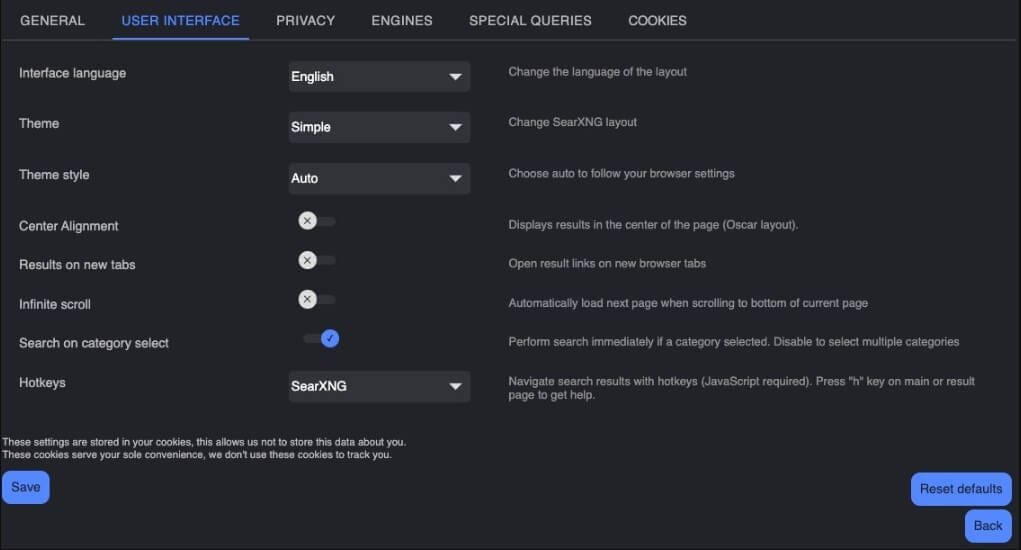Click the arrow icon on the Interface language dropdown
The width and height of the screenshot is (1021, 550).
pos(455,77)
